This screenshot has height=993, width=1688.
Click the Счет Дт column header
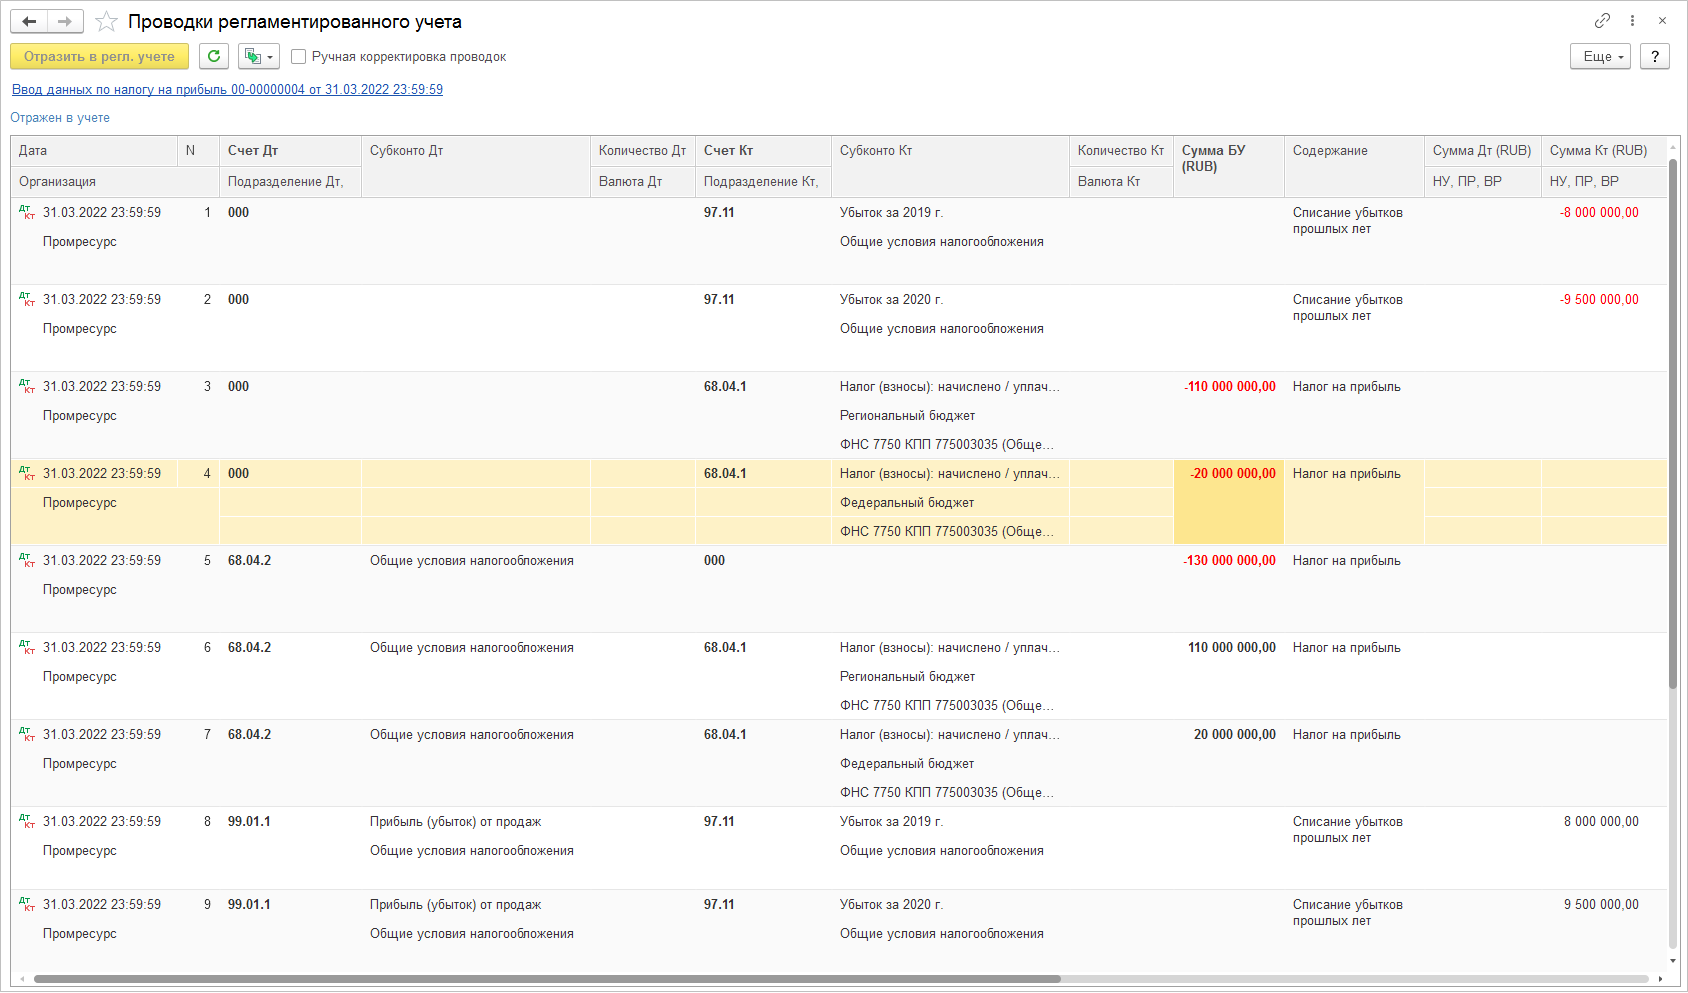click(x=253, y=151)
